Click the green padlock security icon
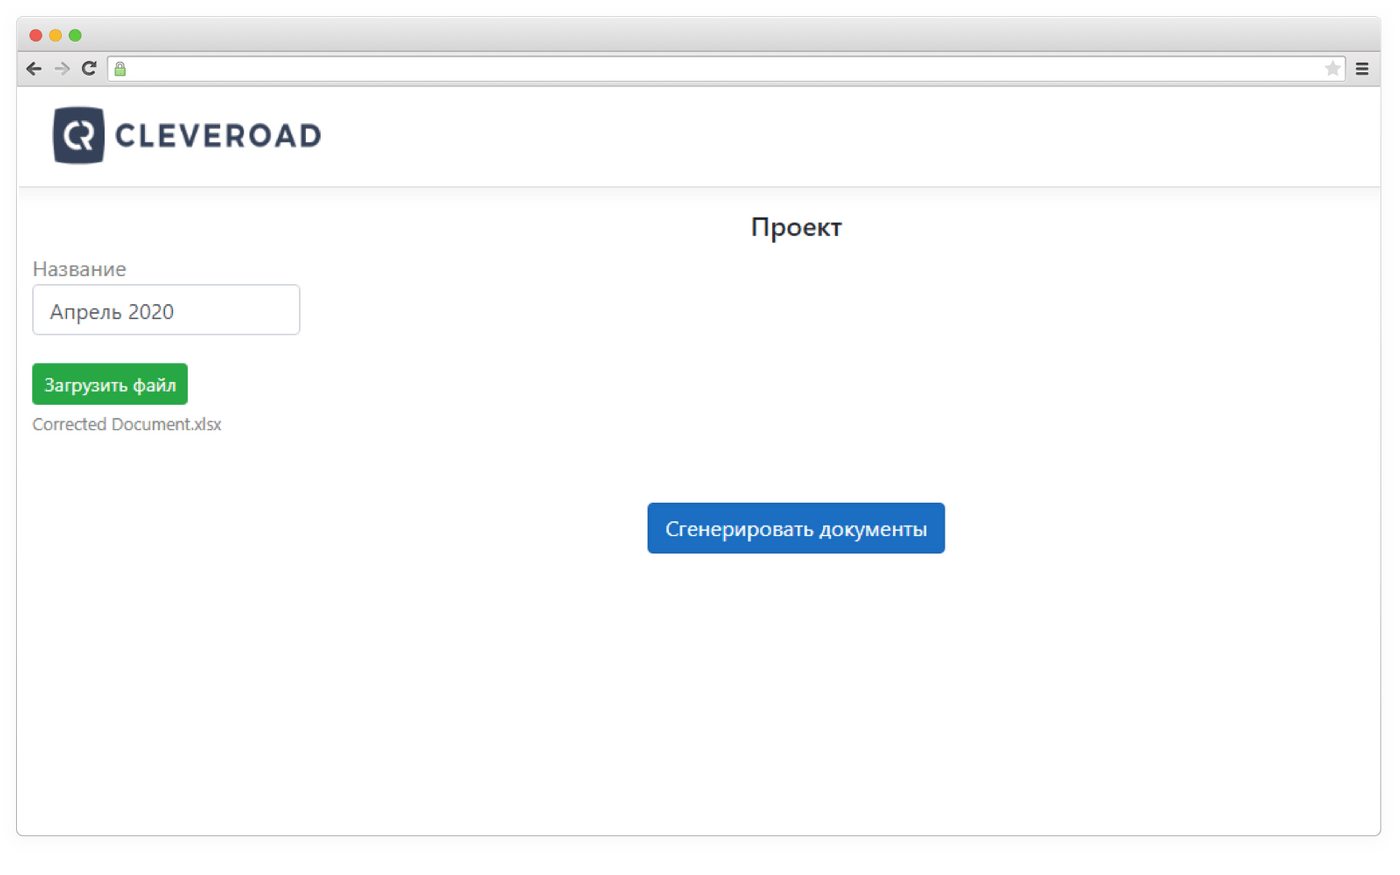Screen dimensions: 1400x875 click(x=120, y=69)
